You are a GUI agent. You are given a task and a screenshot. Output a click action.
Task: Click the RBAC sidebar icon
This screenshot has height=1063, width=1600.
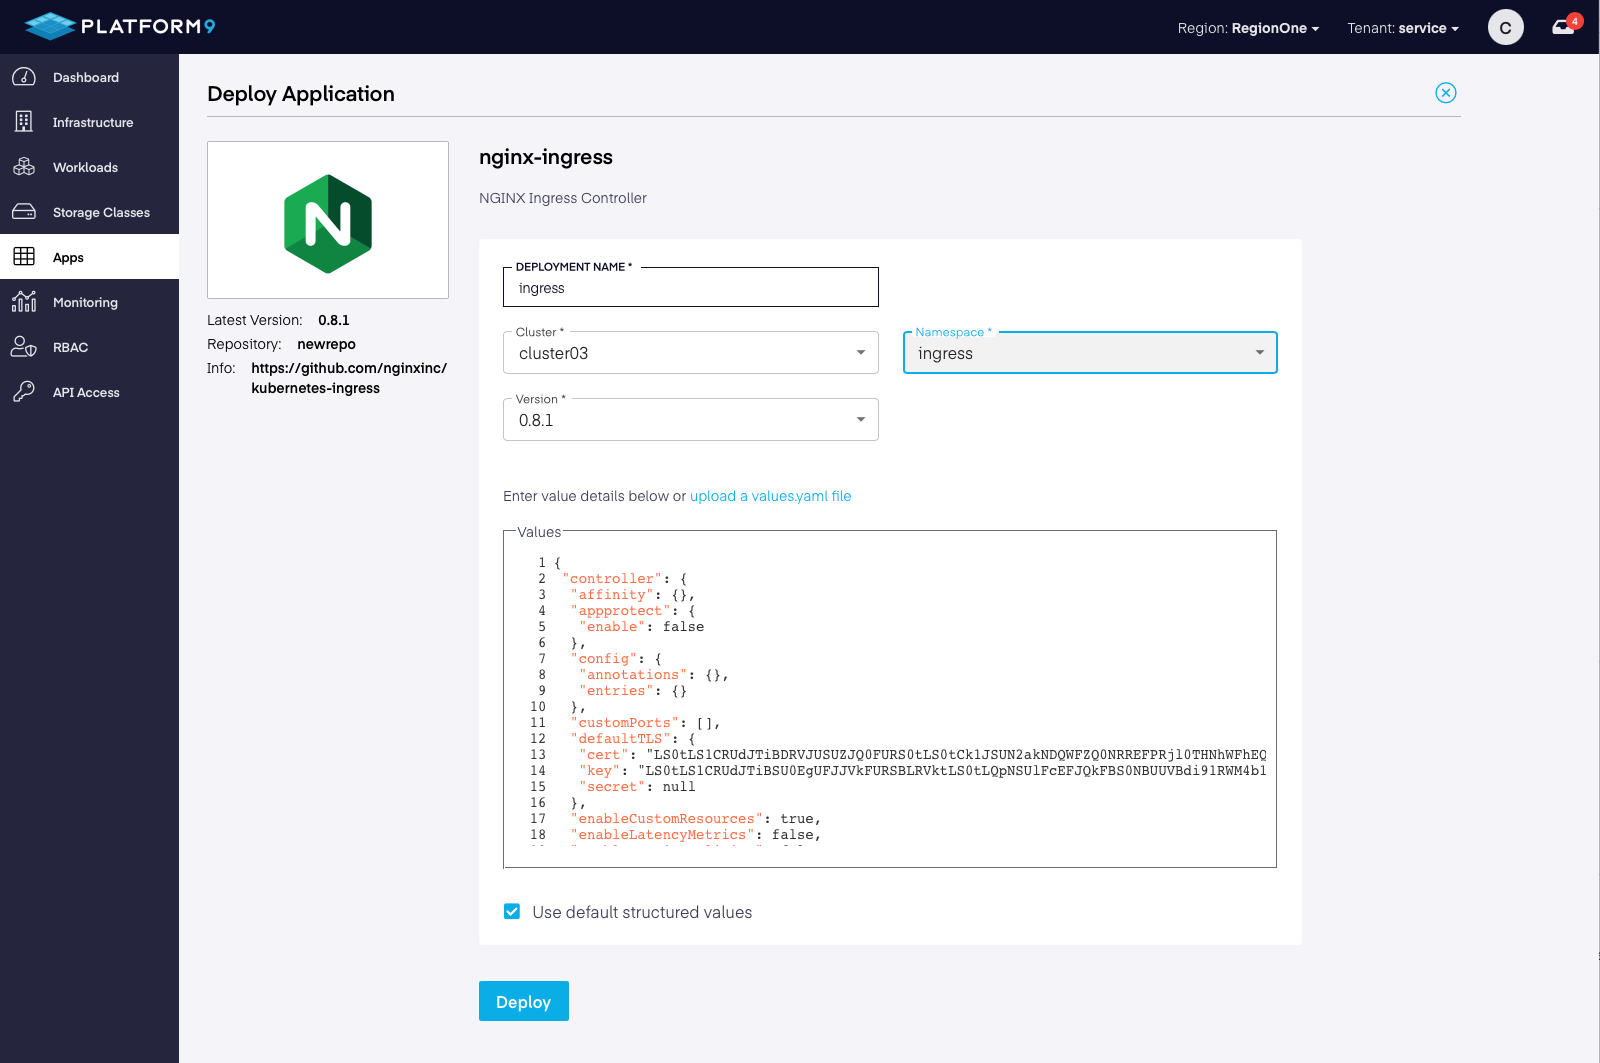click(x=24, y=347)
